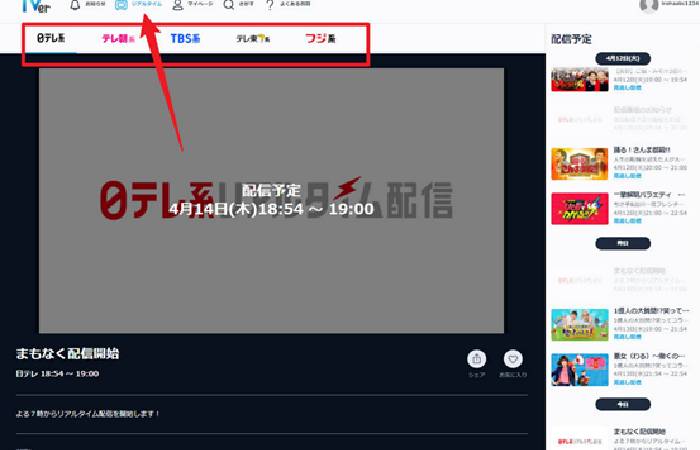Select the TBS系 channel tab

(185, 39)
